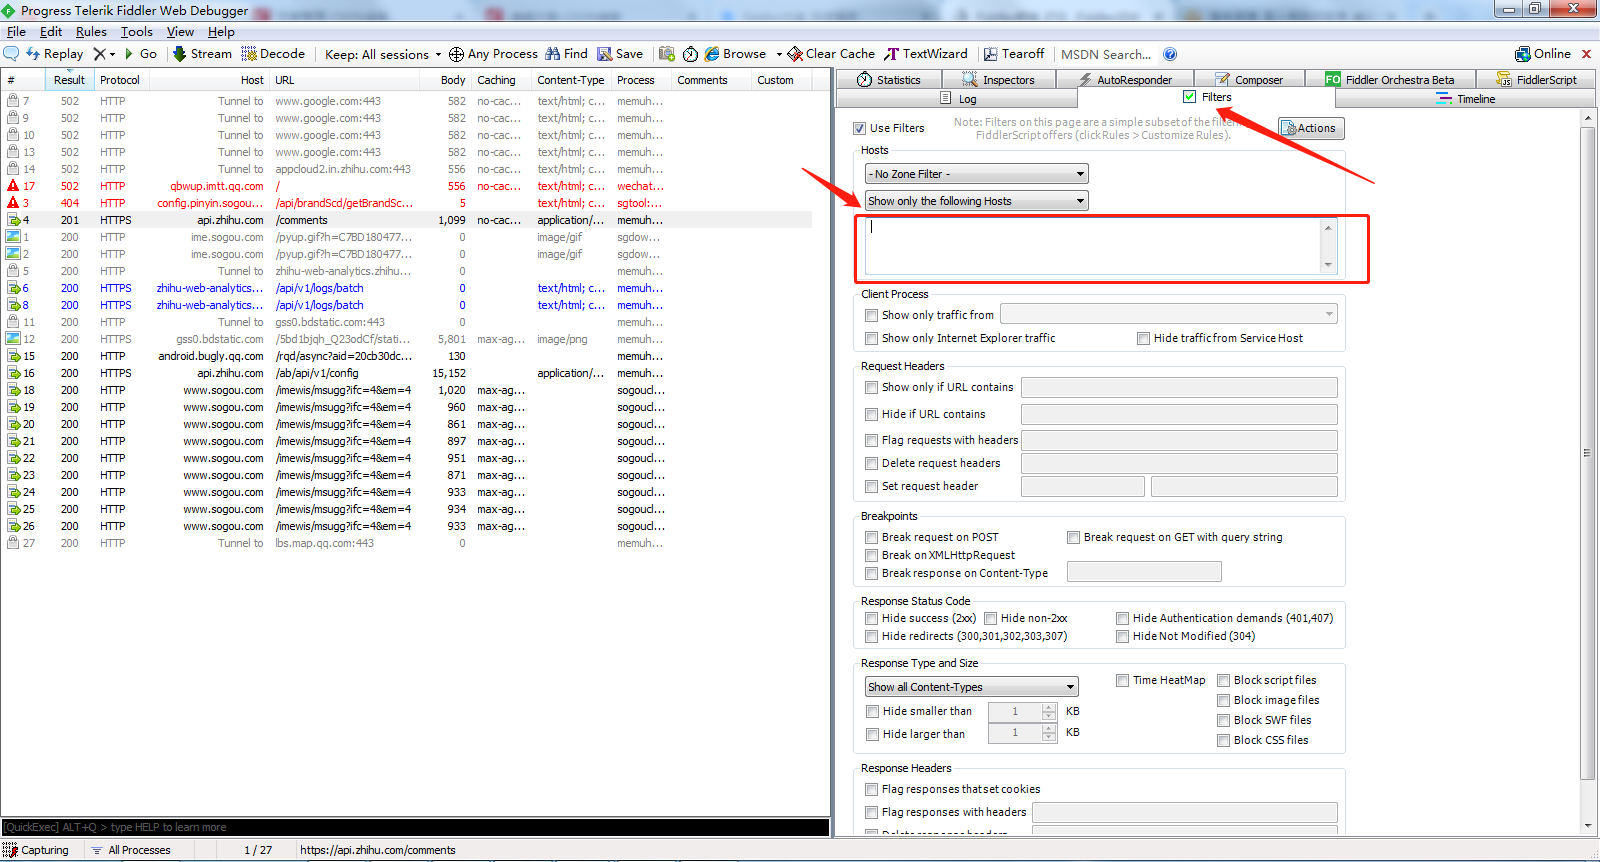Viewport: 1600px width, 862px height.
Task: Check Show only Internet Explorer traffic
Action: click(x=872, y=338)
